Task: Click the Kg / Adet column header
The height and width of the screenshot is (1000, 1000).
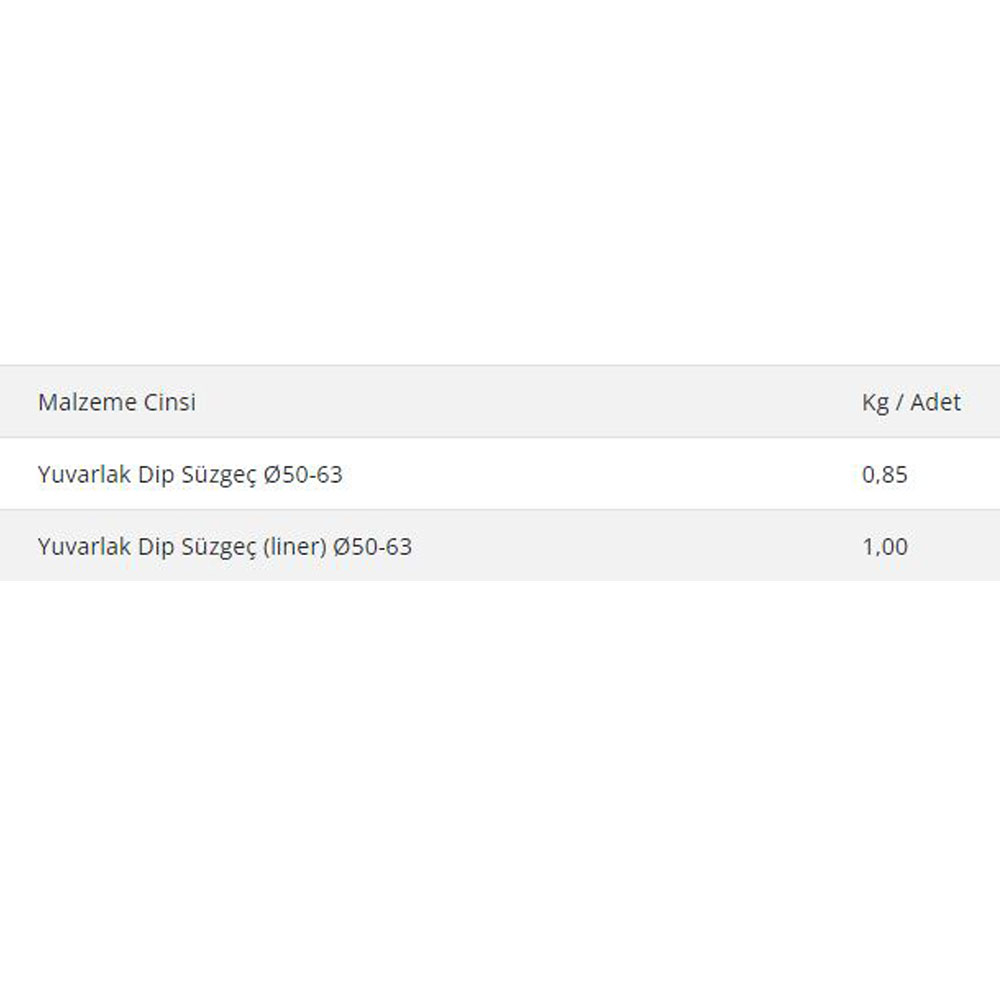Action: (911, 402)
